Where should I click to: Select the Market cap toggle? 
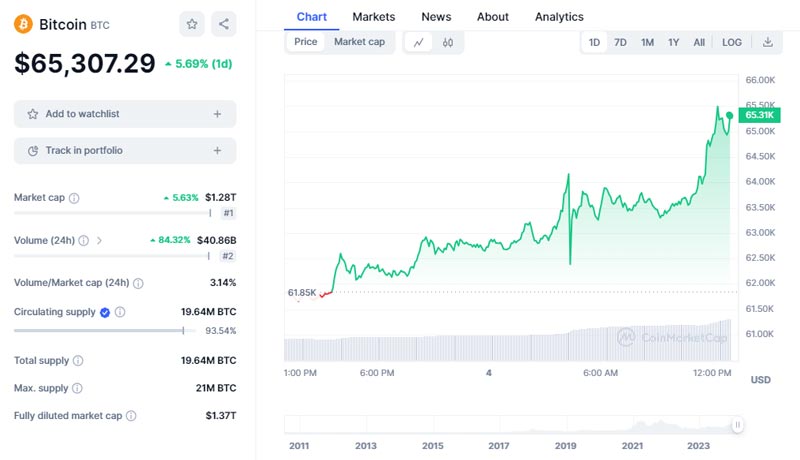pyautogui.click(x=359, y=42)
